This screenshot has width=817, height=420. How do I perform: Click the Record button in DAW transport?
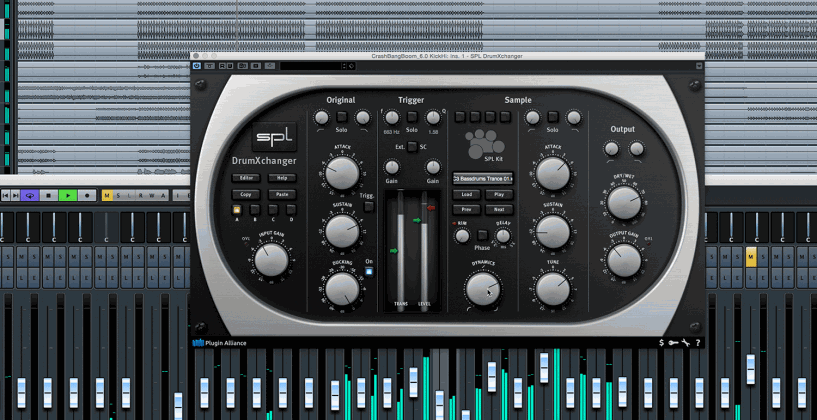click(86, 195)
